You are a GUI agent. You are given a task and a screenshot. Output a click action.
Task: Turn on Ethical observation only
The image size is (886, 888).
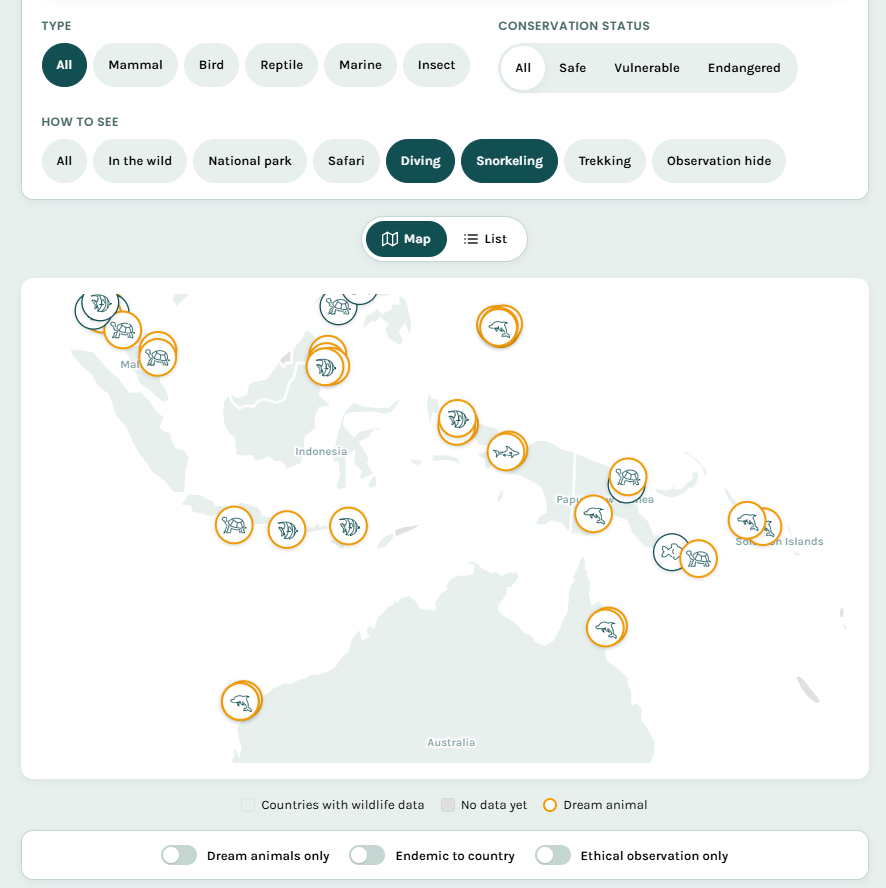click(553, 855)
